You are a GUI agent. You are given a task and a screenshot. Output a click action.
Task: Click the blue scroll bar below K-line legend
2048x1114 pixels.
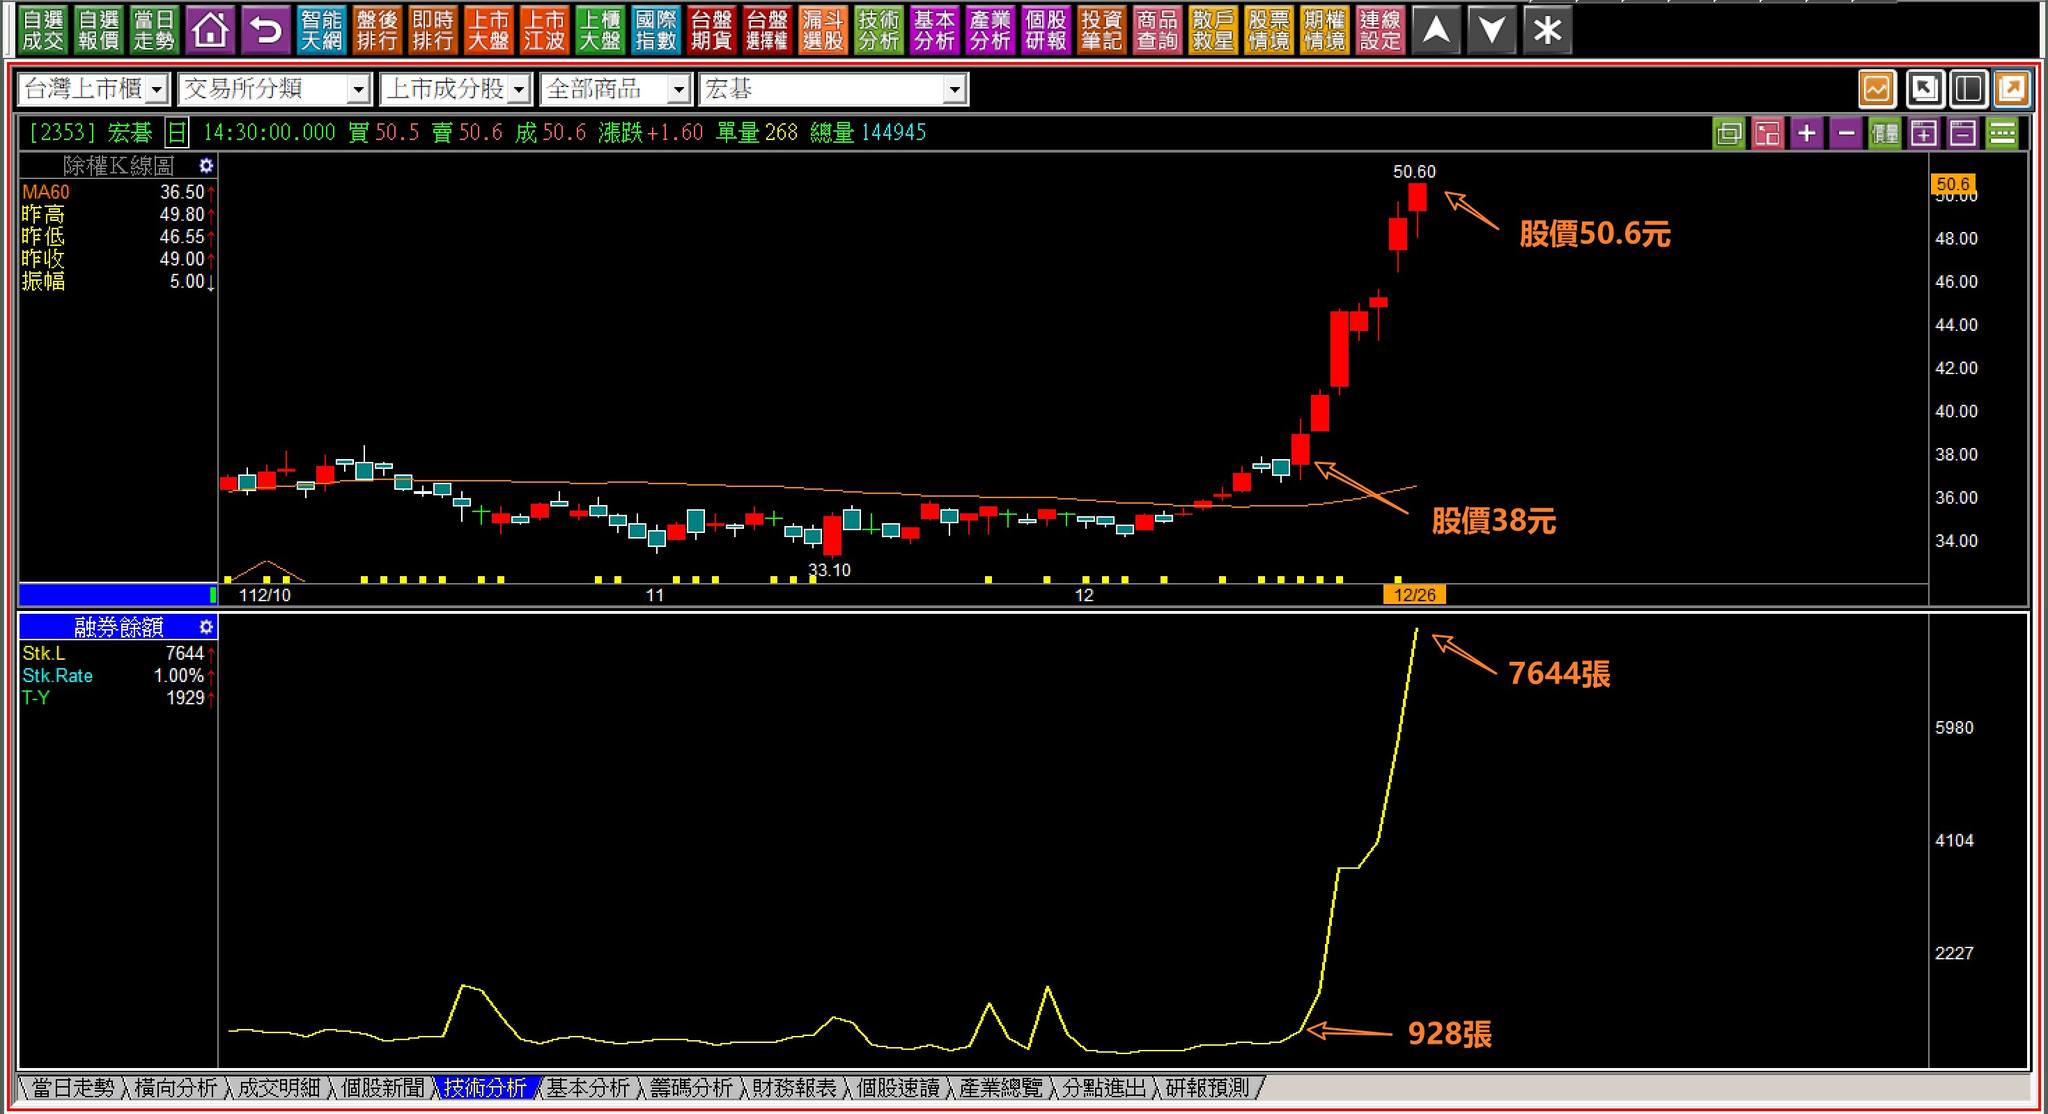pos(117,595)
